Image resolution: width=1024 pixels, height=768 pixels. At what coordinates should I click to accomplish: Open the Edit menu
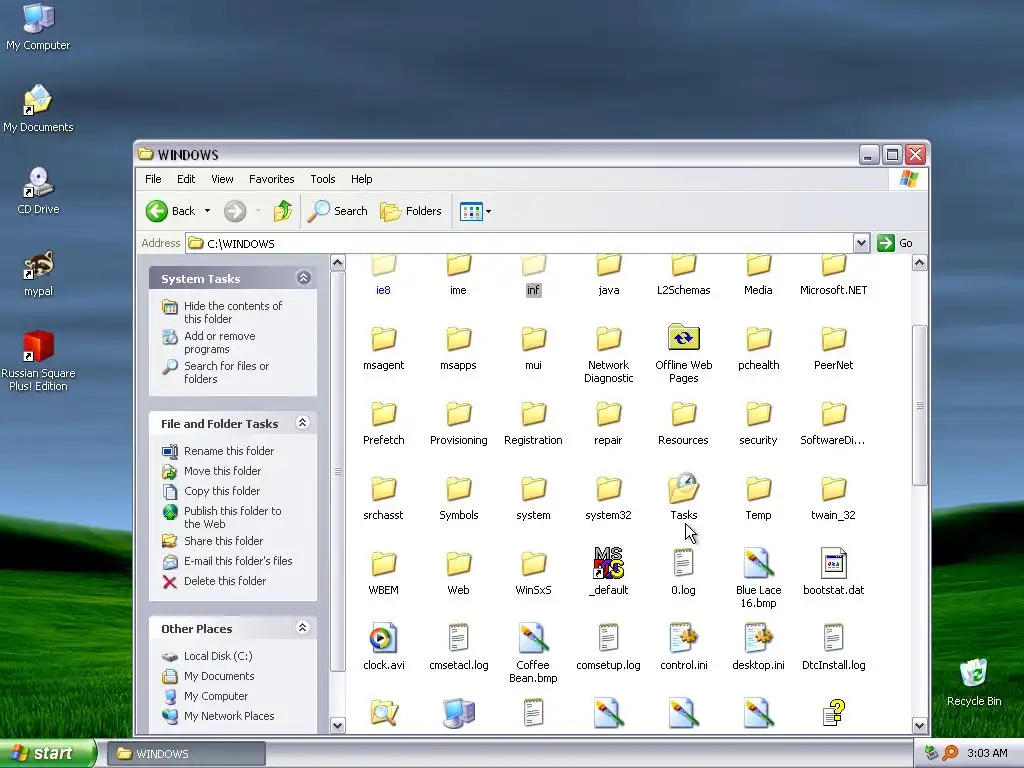coord(186,179)
